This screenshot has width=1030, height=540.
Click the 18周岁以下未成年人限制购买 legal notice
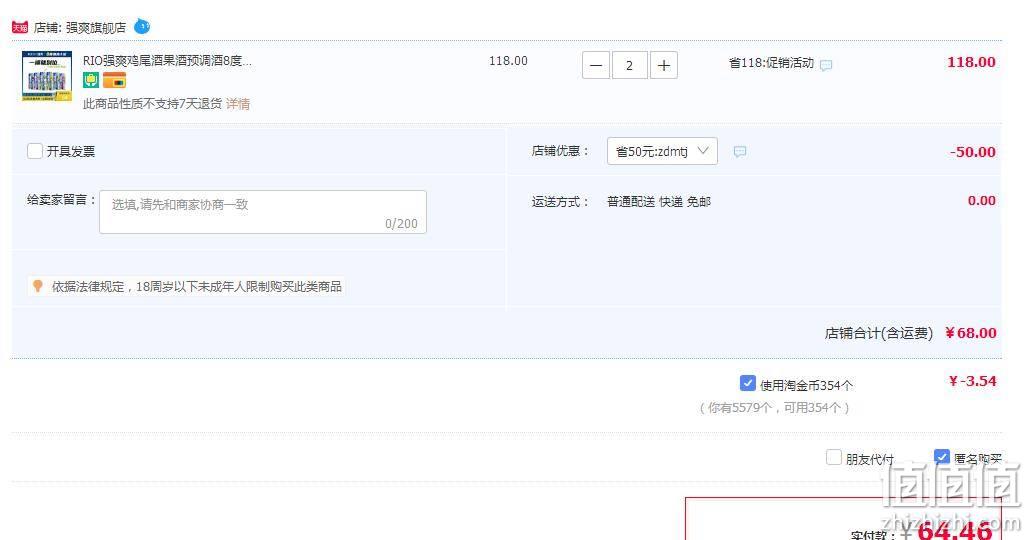tap(197, 286)
